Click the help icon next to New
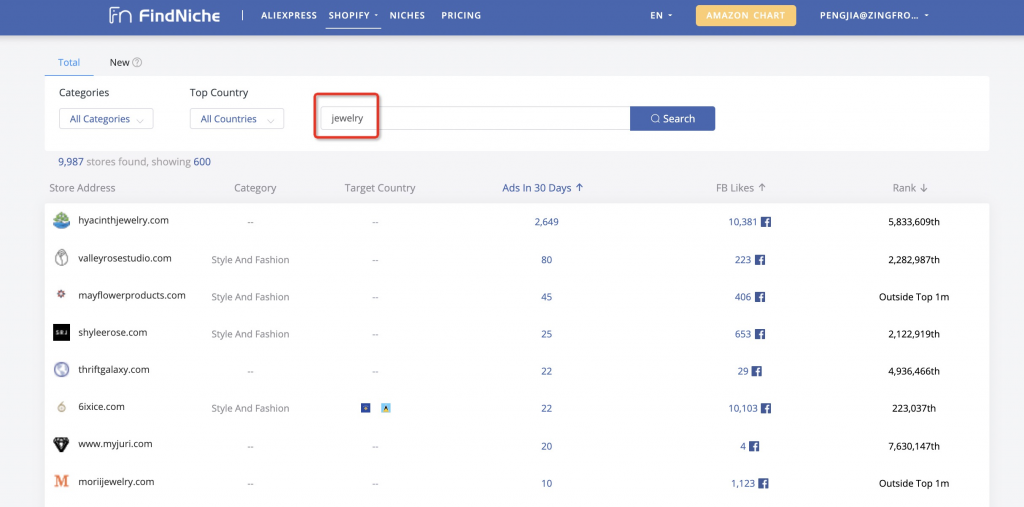Viewport: 1024px width, 507px height. click(137, 63)
